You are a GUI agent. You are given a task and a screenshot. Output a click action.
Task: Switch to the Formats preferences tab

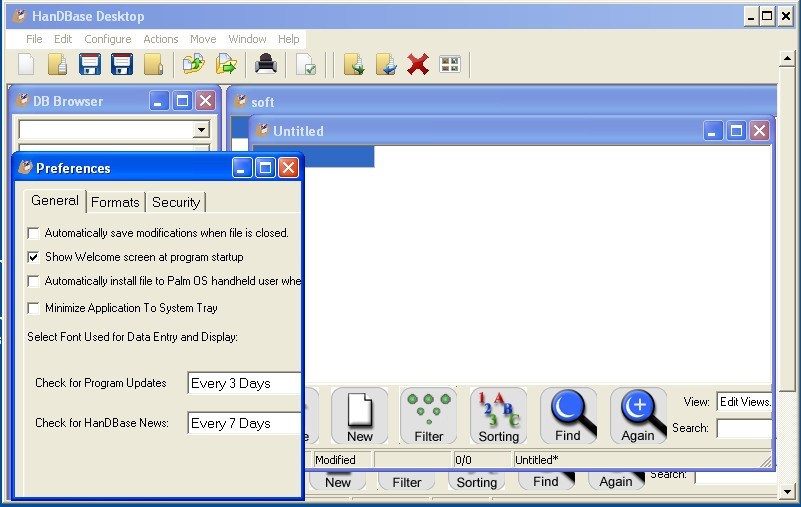[x=115, y=202]
